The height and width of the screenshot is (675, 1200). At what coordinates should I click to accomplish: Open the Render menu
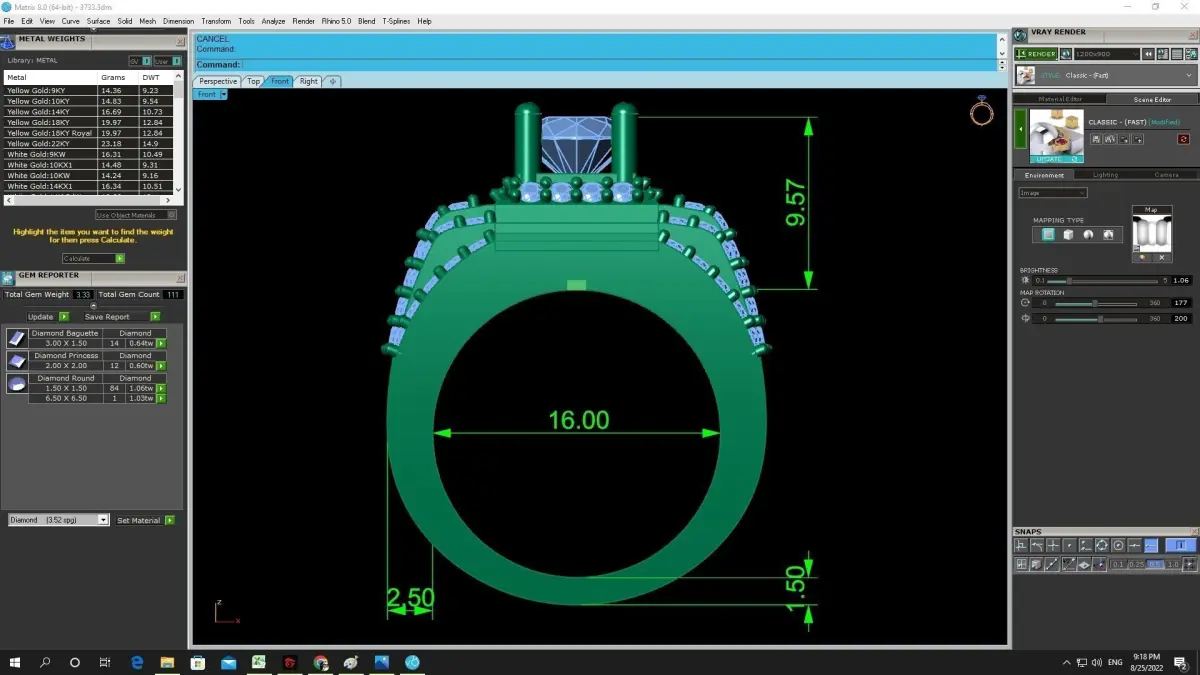(x=303, y=21)
